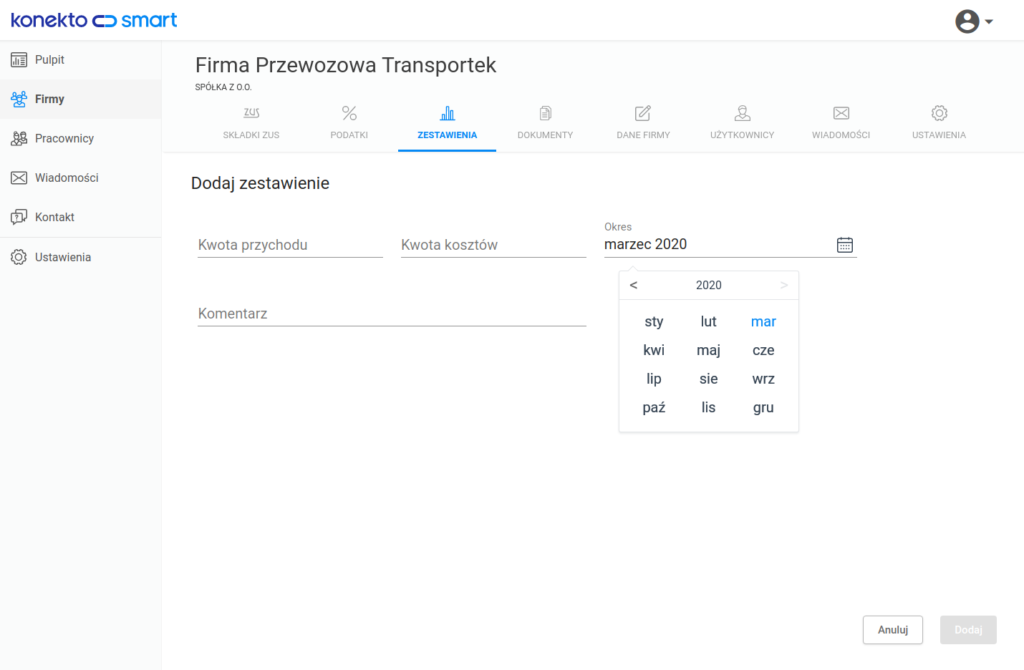Go to previous year in month picker
This screenshot has height=670, width=1024.
click(x=633, y=285)
